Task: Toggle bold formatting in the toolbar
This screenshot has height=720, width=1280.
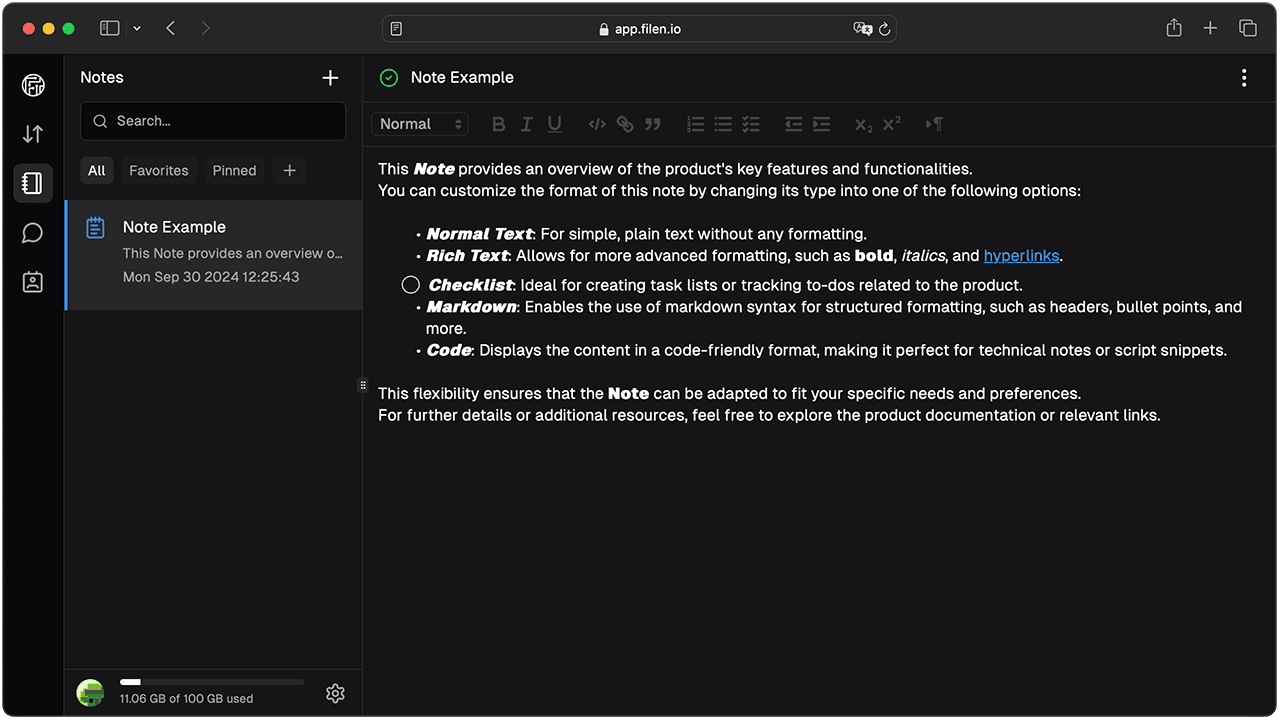Action: click(x=498, y=124)
